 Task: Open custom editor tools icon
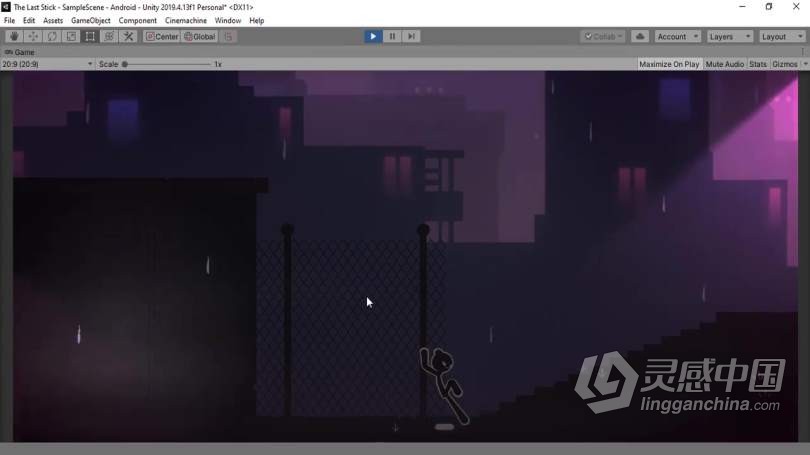click(129, 36)
